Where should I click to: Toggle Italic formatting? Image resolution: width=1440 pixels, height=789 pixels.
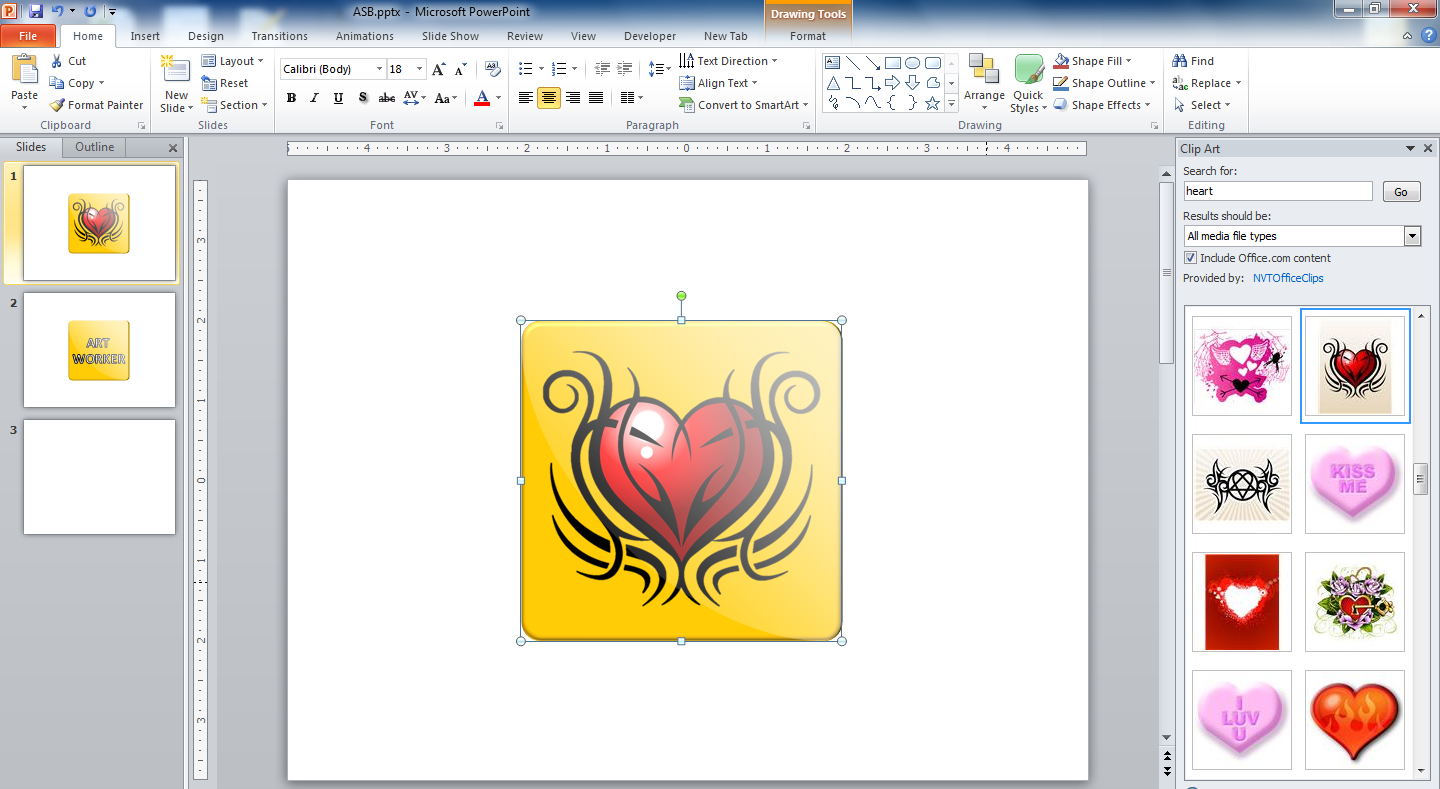point(314,98)
